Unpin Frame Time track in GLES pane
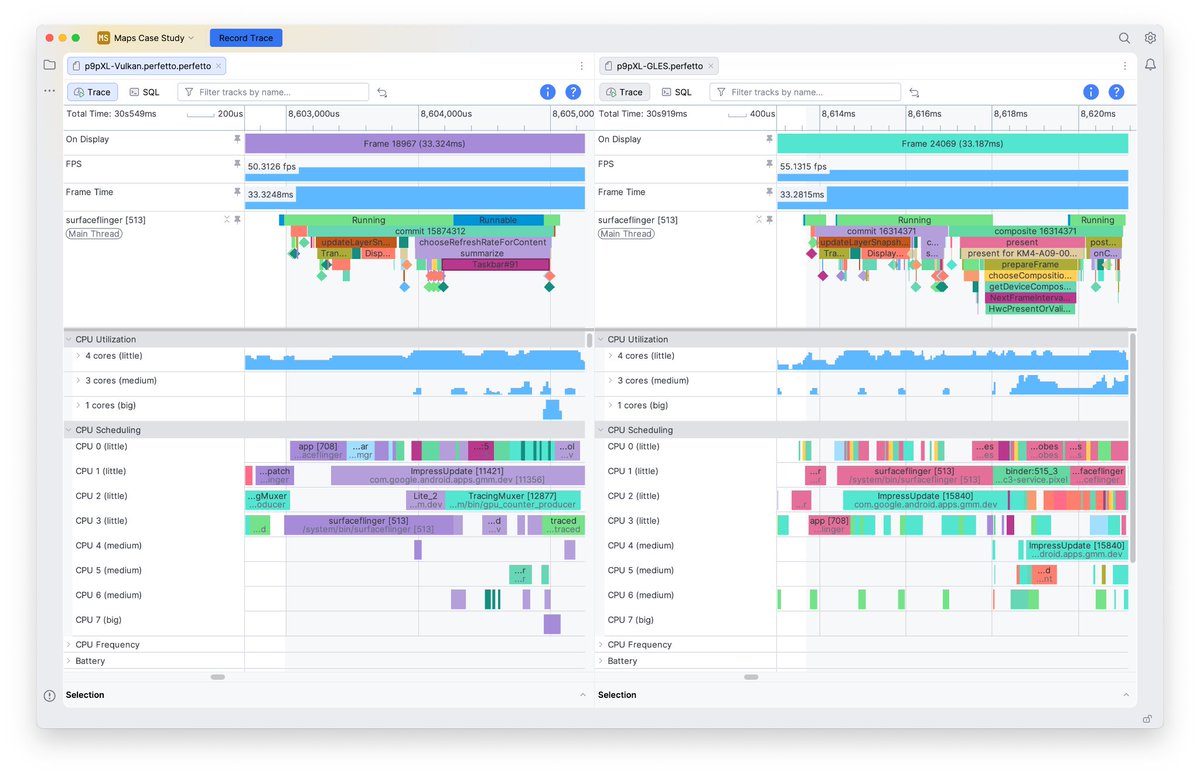Viewport: 1200px width, 777px height. [769, 191]
